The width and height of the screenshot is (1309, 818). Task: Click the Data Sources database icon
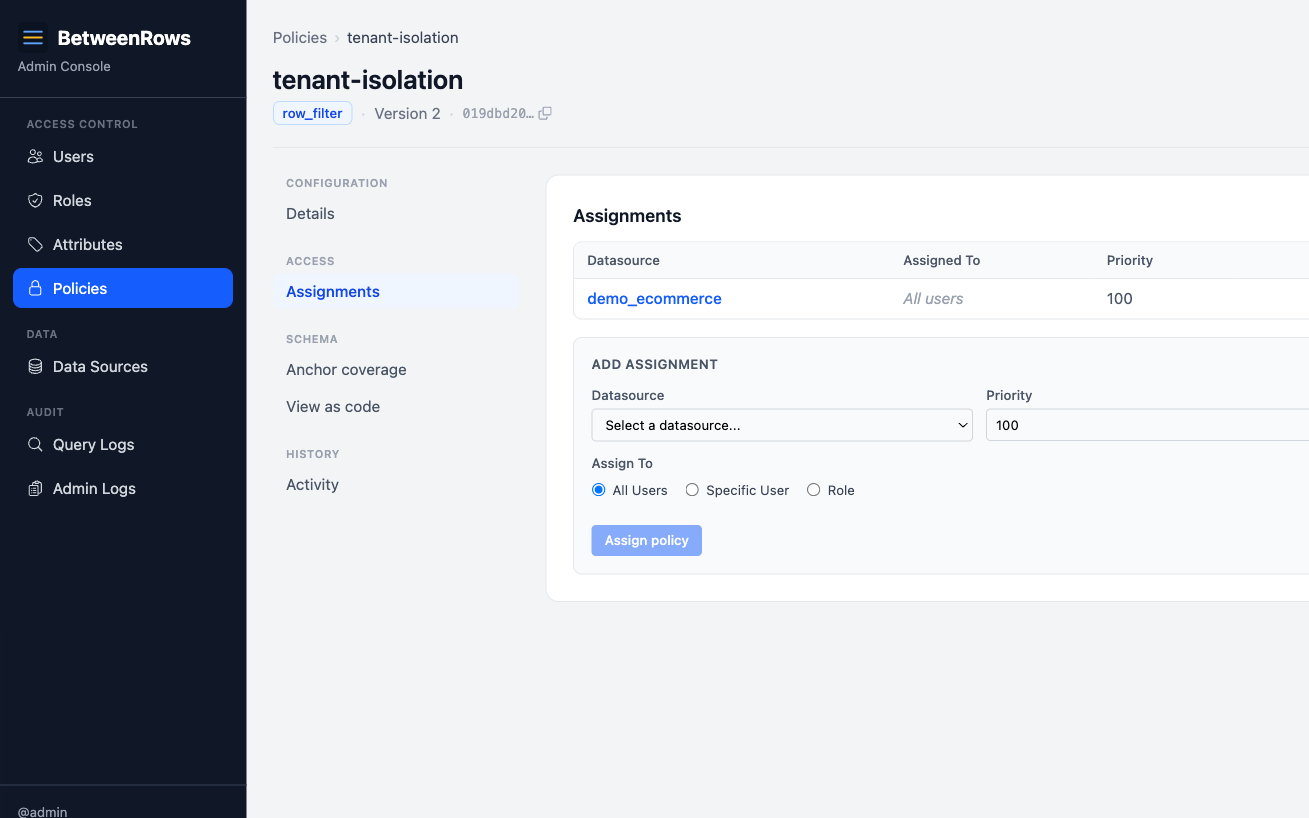(35, 367)
